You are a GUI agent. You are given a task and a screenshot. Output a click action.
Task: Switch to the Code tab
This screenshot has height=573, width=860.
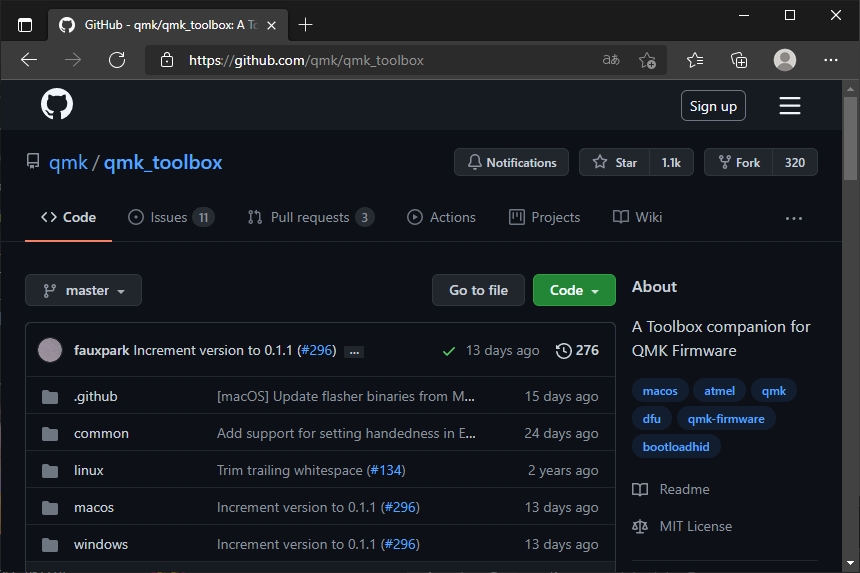[x=69, y=217]
